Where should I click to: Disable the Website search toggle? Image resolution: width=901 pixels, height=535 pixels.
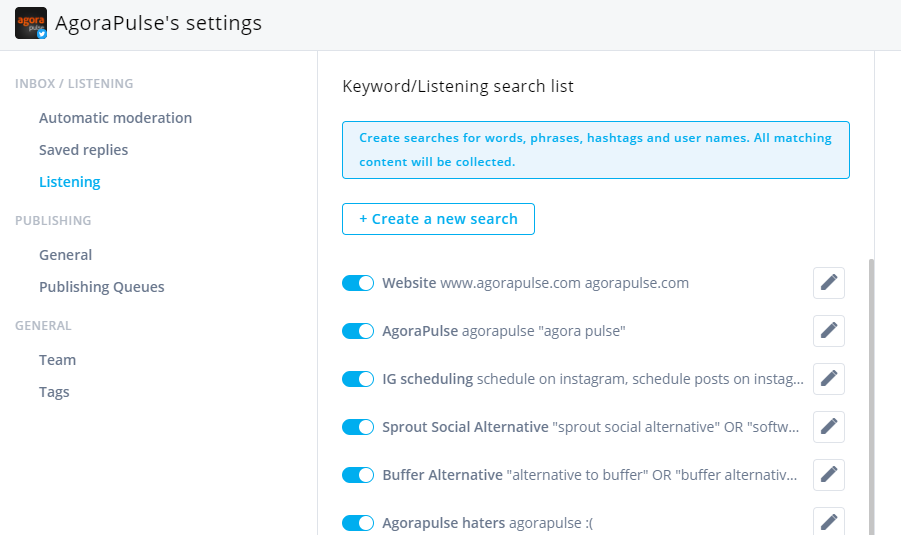point(358,283)
